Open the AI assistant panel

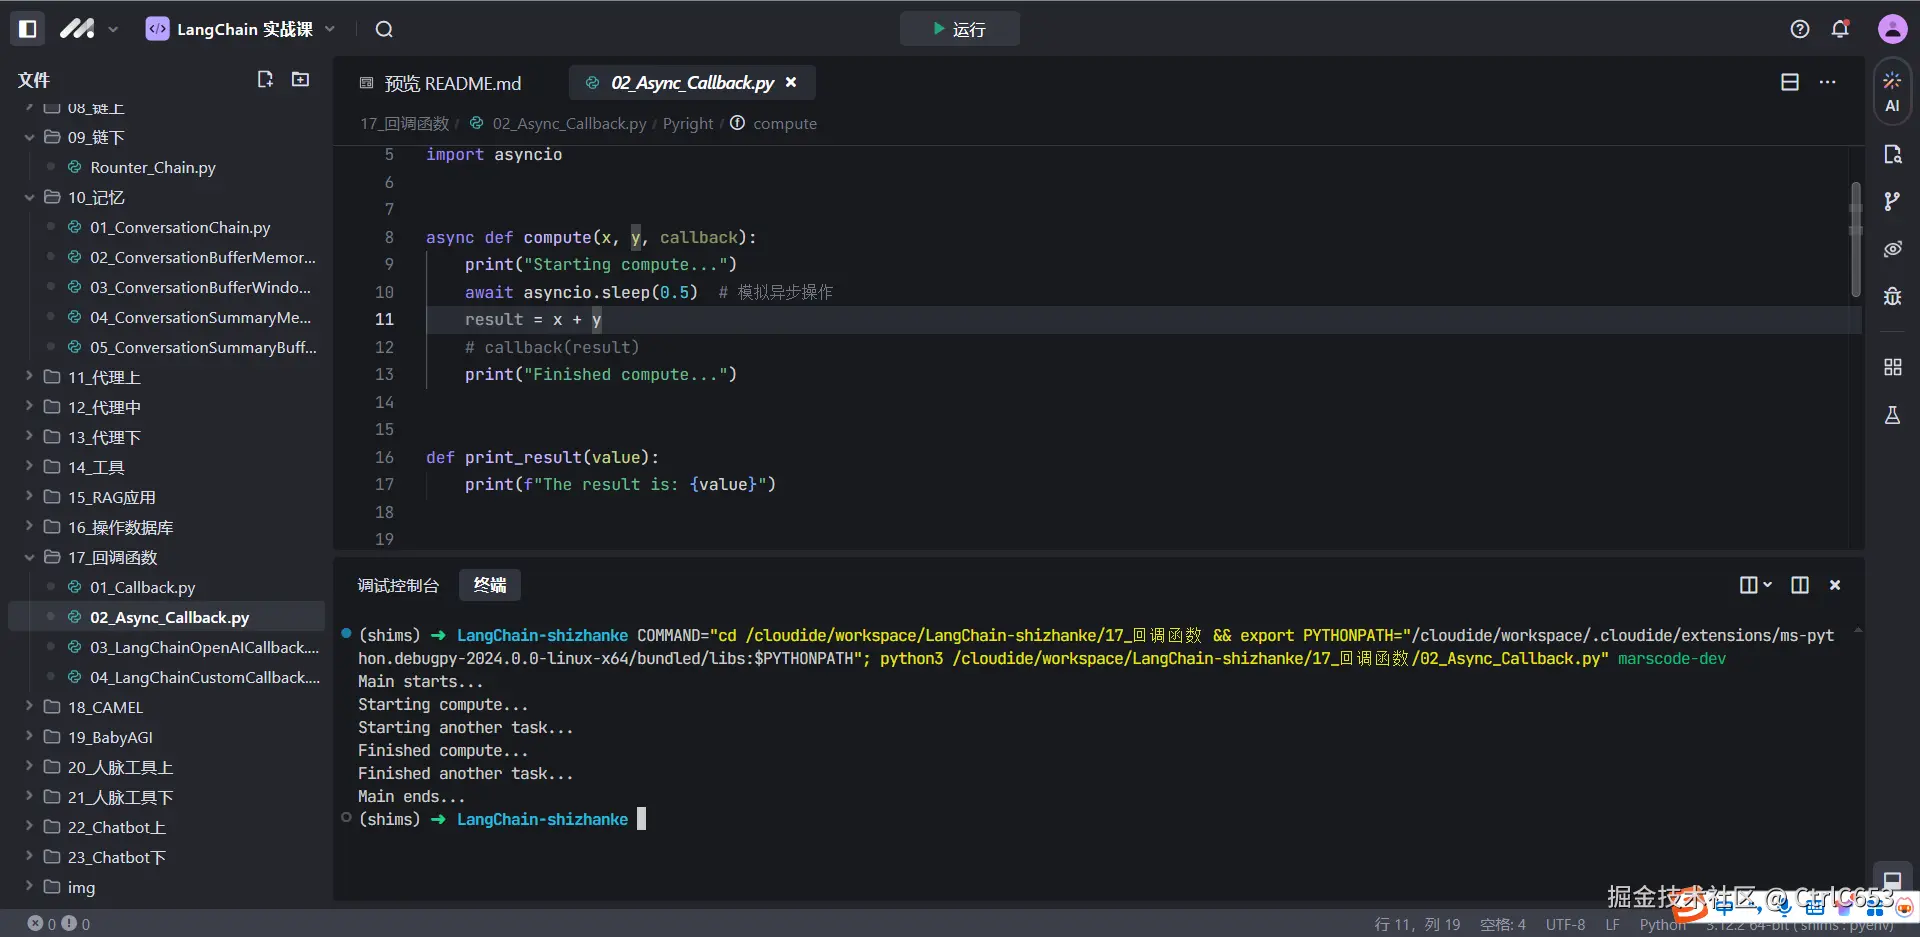(x=1891, y=91)
